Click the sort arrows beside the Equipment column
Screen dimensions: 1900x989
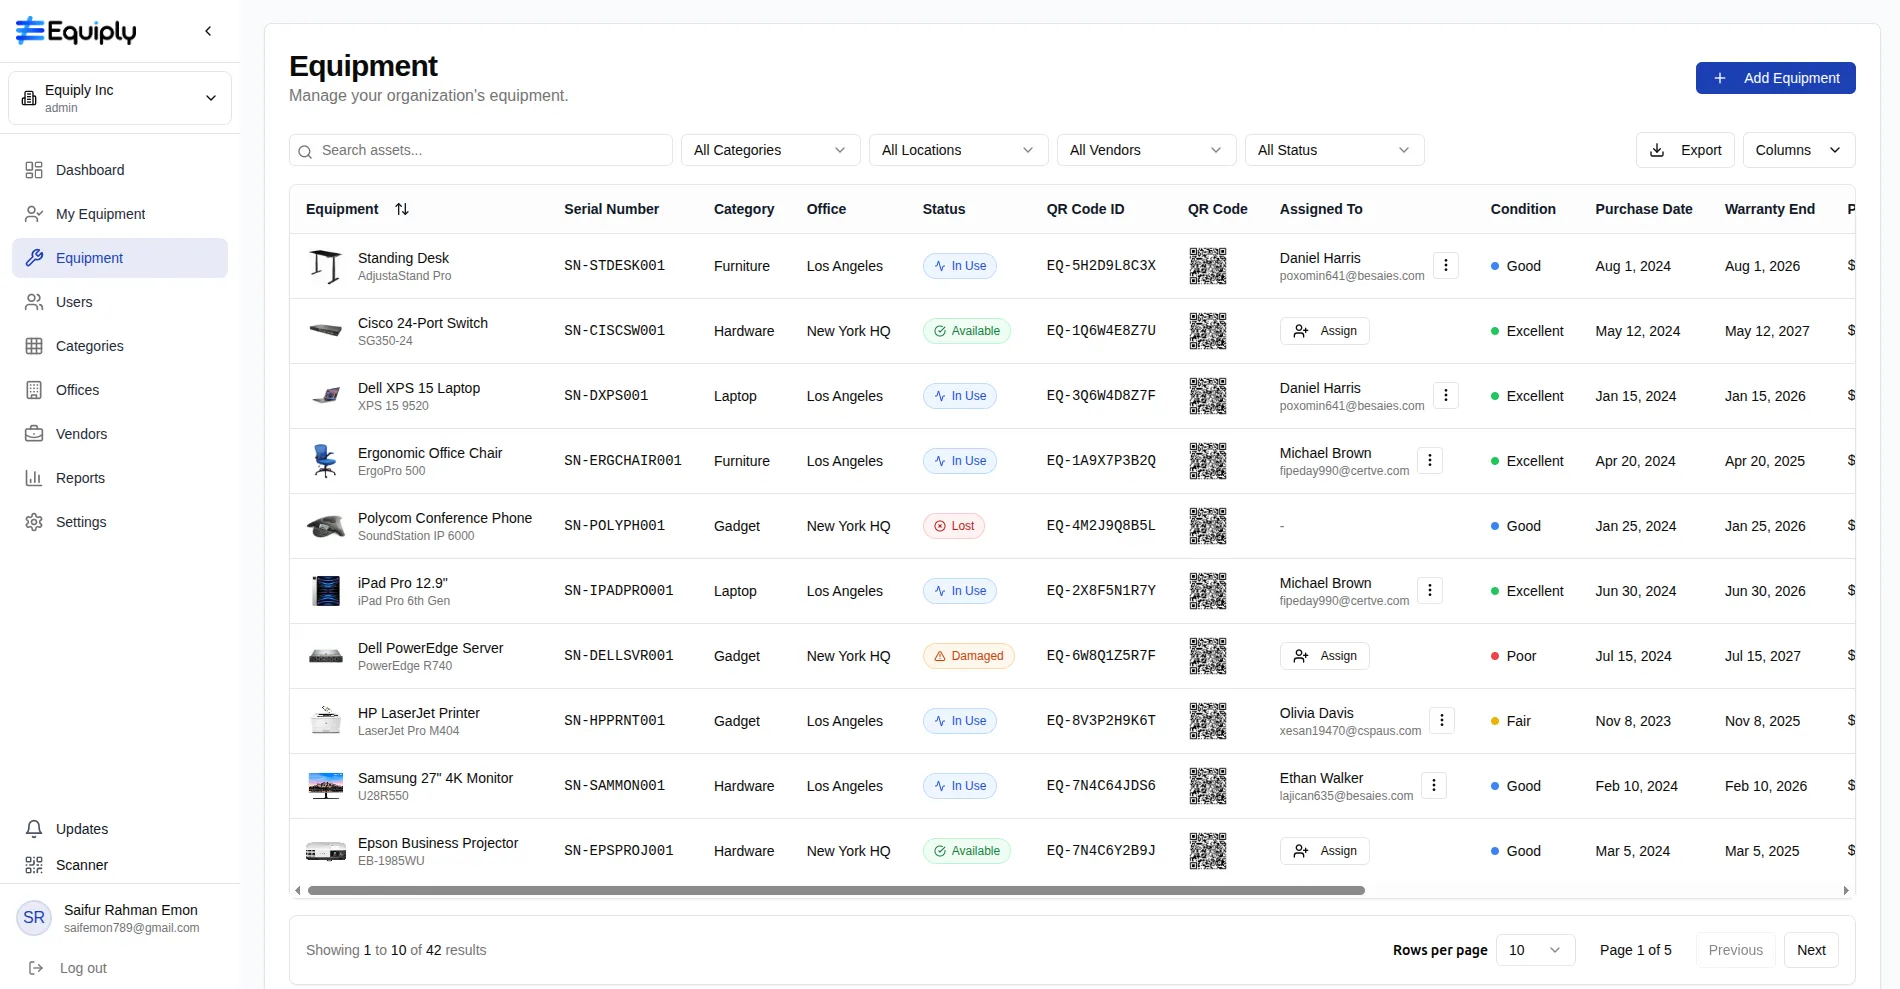[402, 209]
